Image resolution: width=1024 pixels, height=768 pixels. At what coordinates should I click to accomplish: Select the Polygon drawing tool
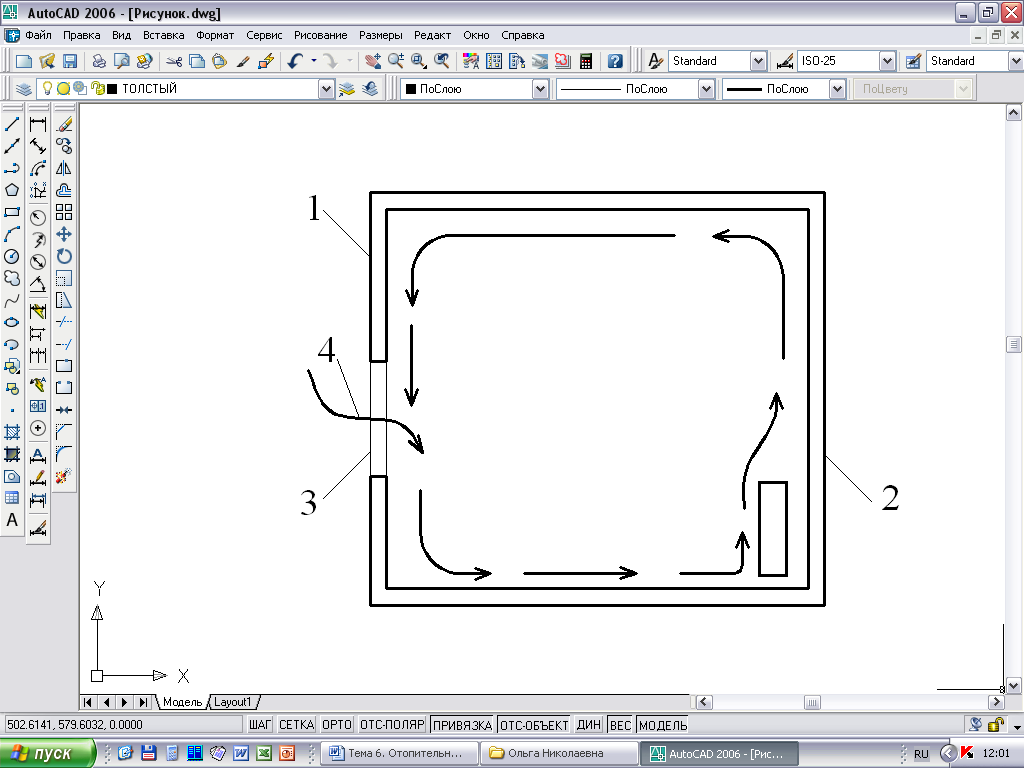12,190
